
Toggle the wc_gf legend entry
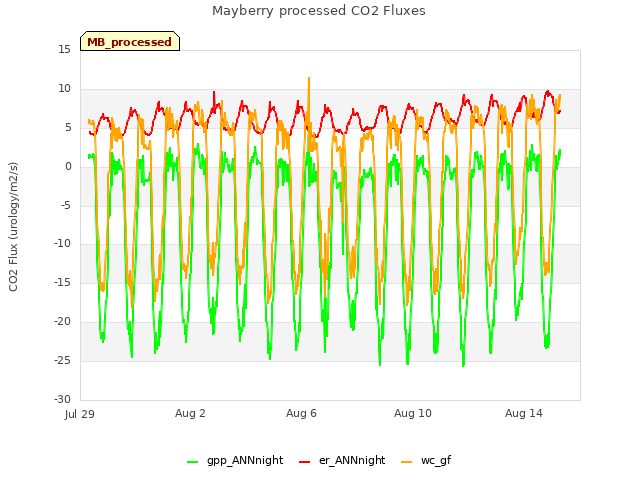tap(426, 460)
